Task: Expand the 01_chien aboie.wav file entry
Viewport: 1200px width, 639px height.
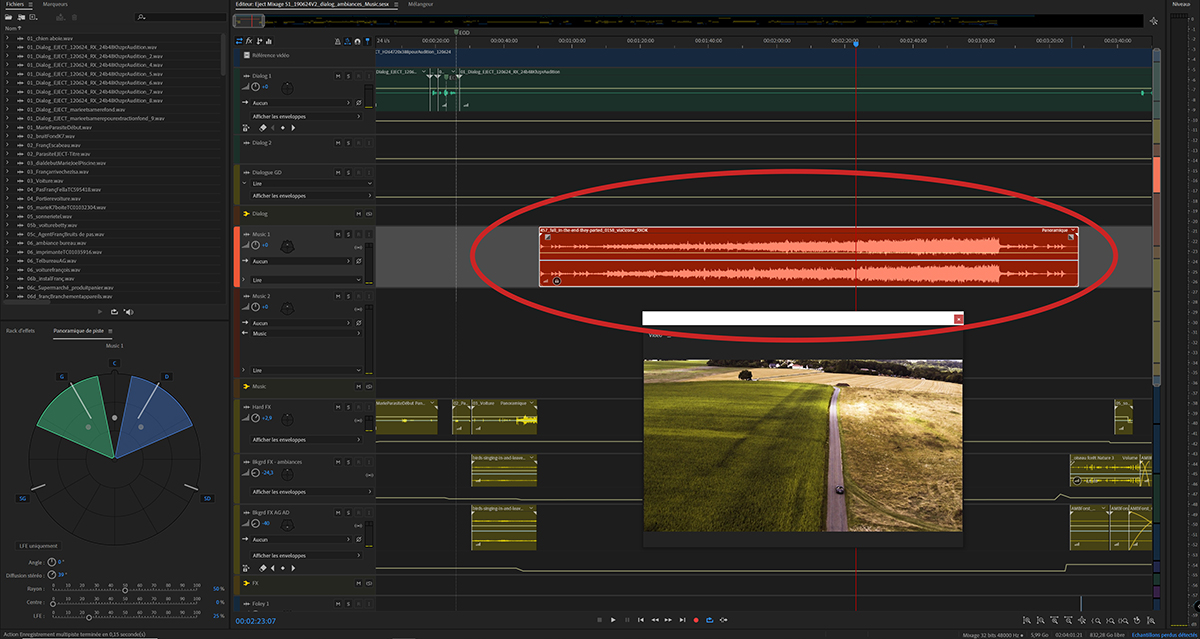Action: point(8,38)
